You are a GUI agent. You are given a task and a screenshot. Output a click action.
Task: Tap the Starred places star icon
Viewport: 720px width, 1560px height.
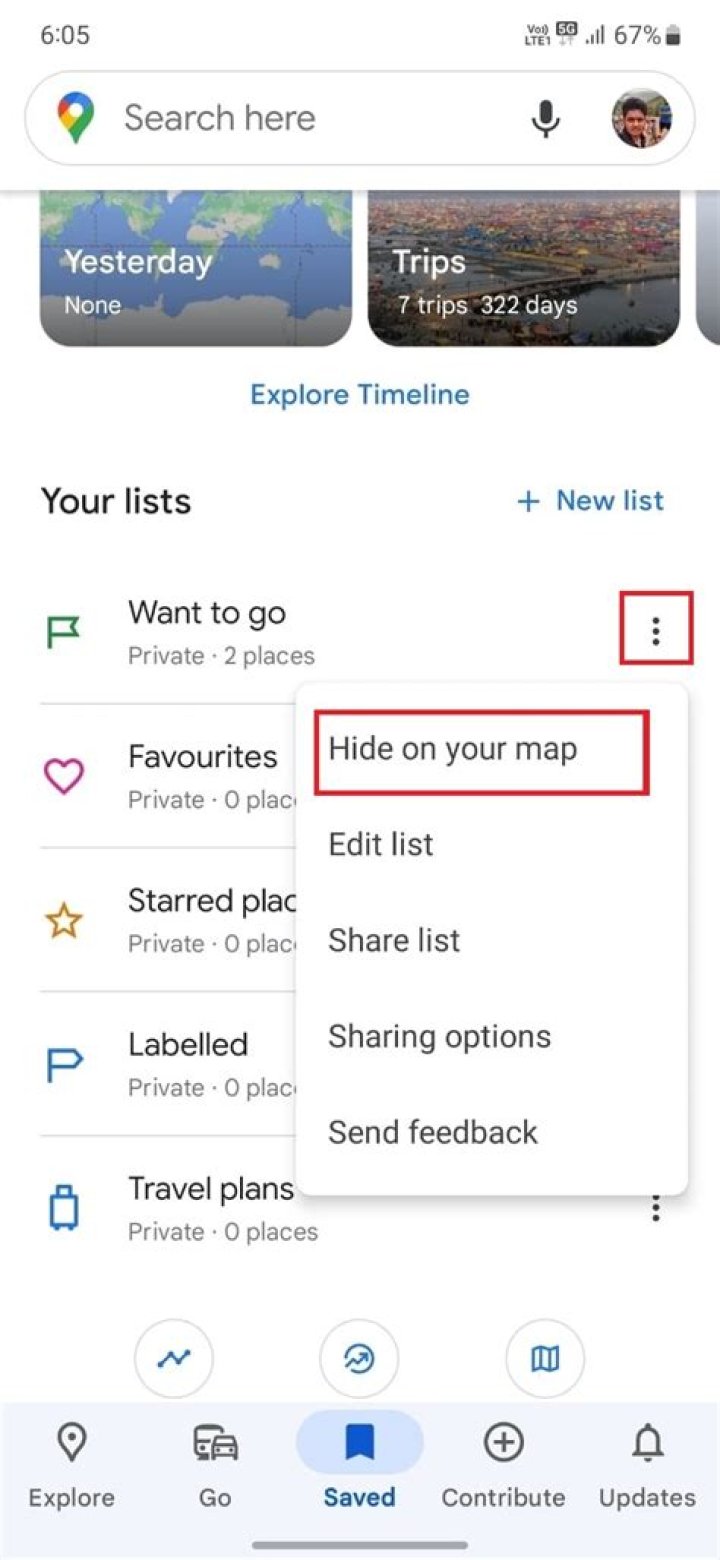(x=63, y=919)
